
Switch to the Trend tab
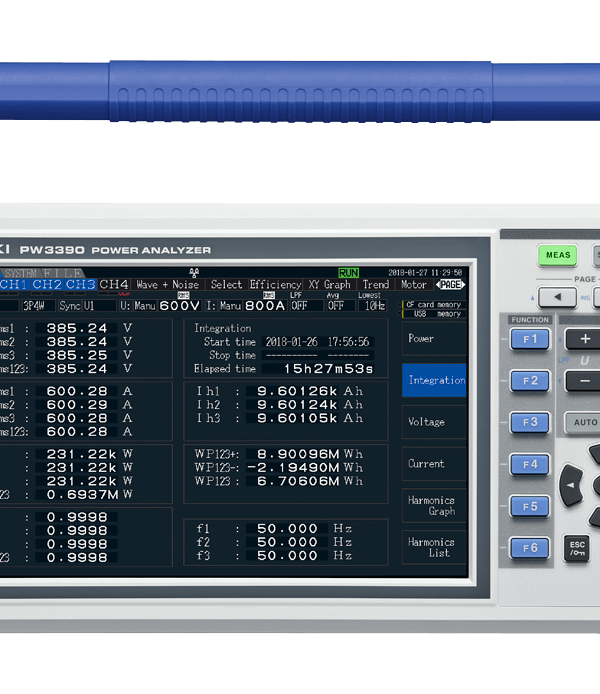point(376,285)
